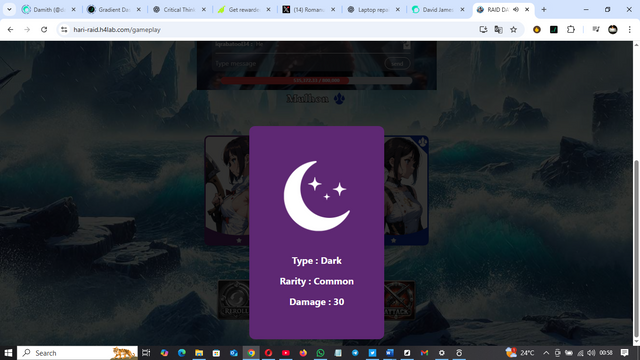Click the Mulhon boss name
This screenshot has height=360, width=640.
[x=307, y=98]
